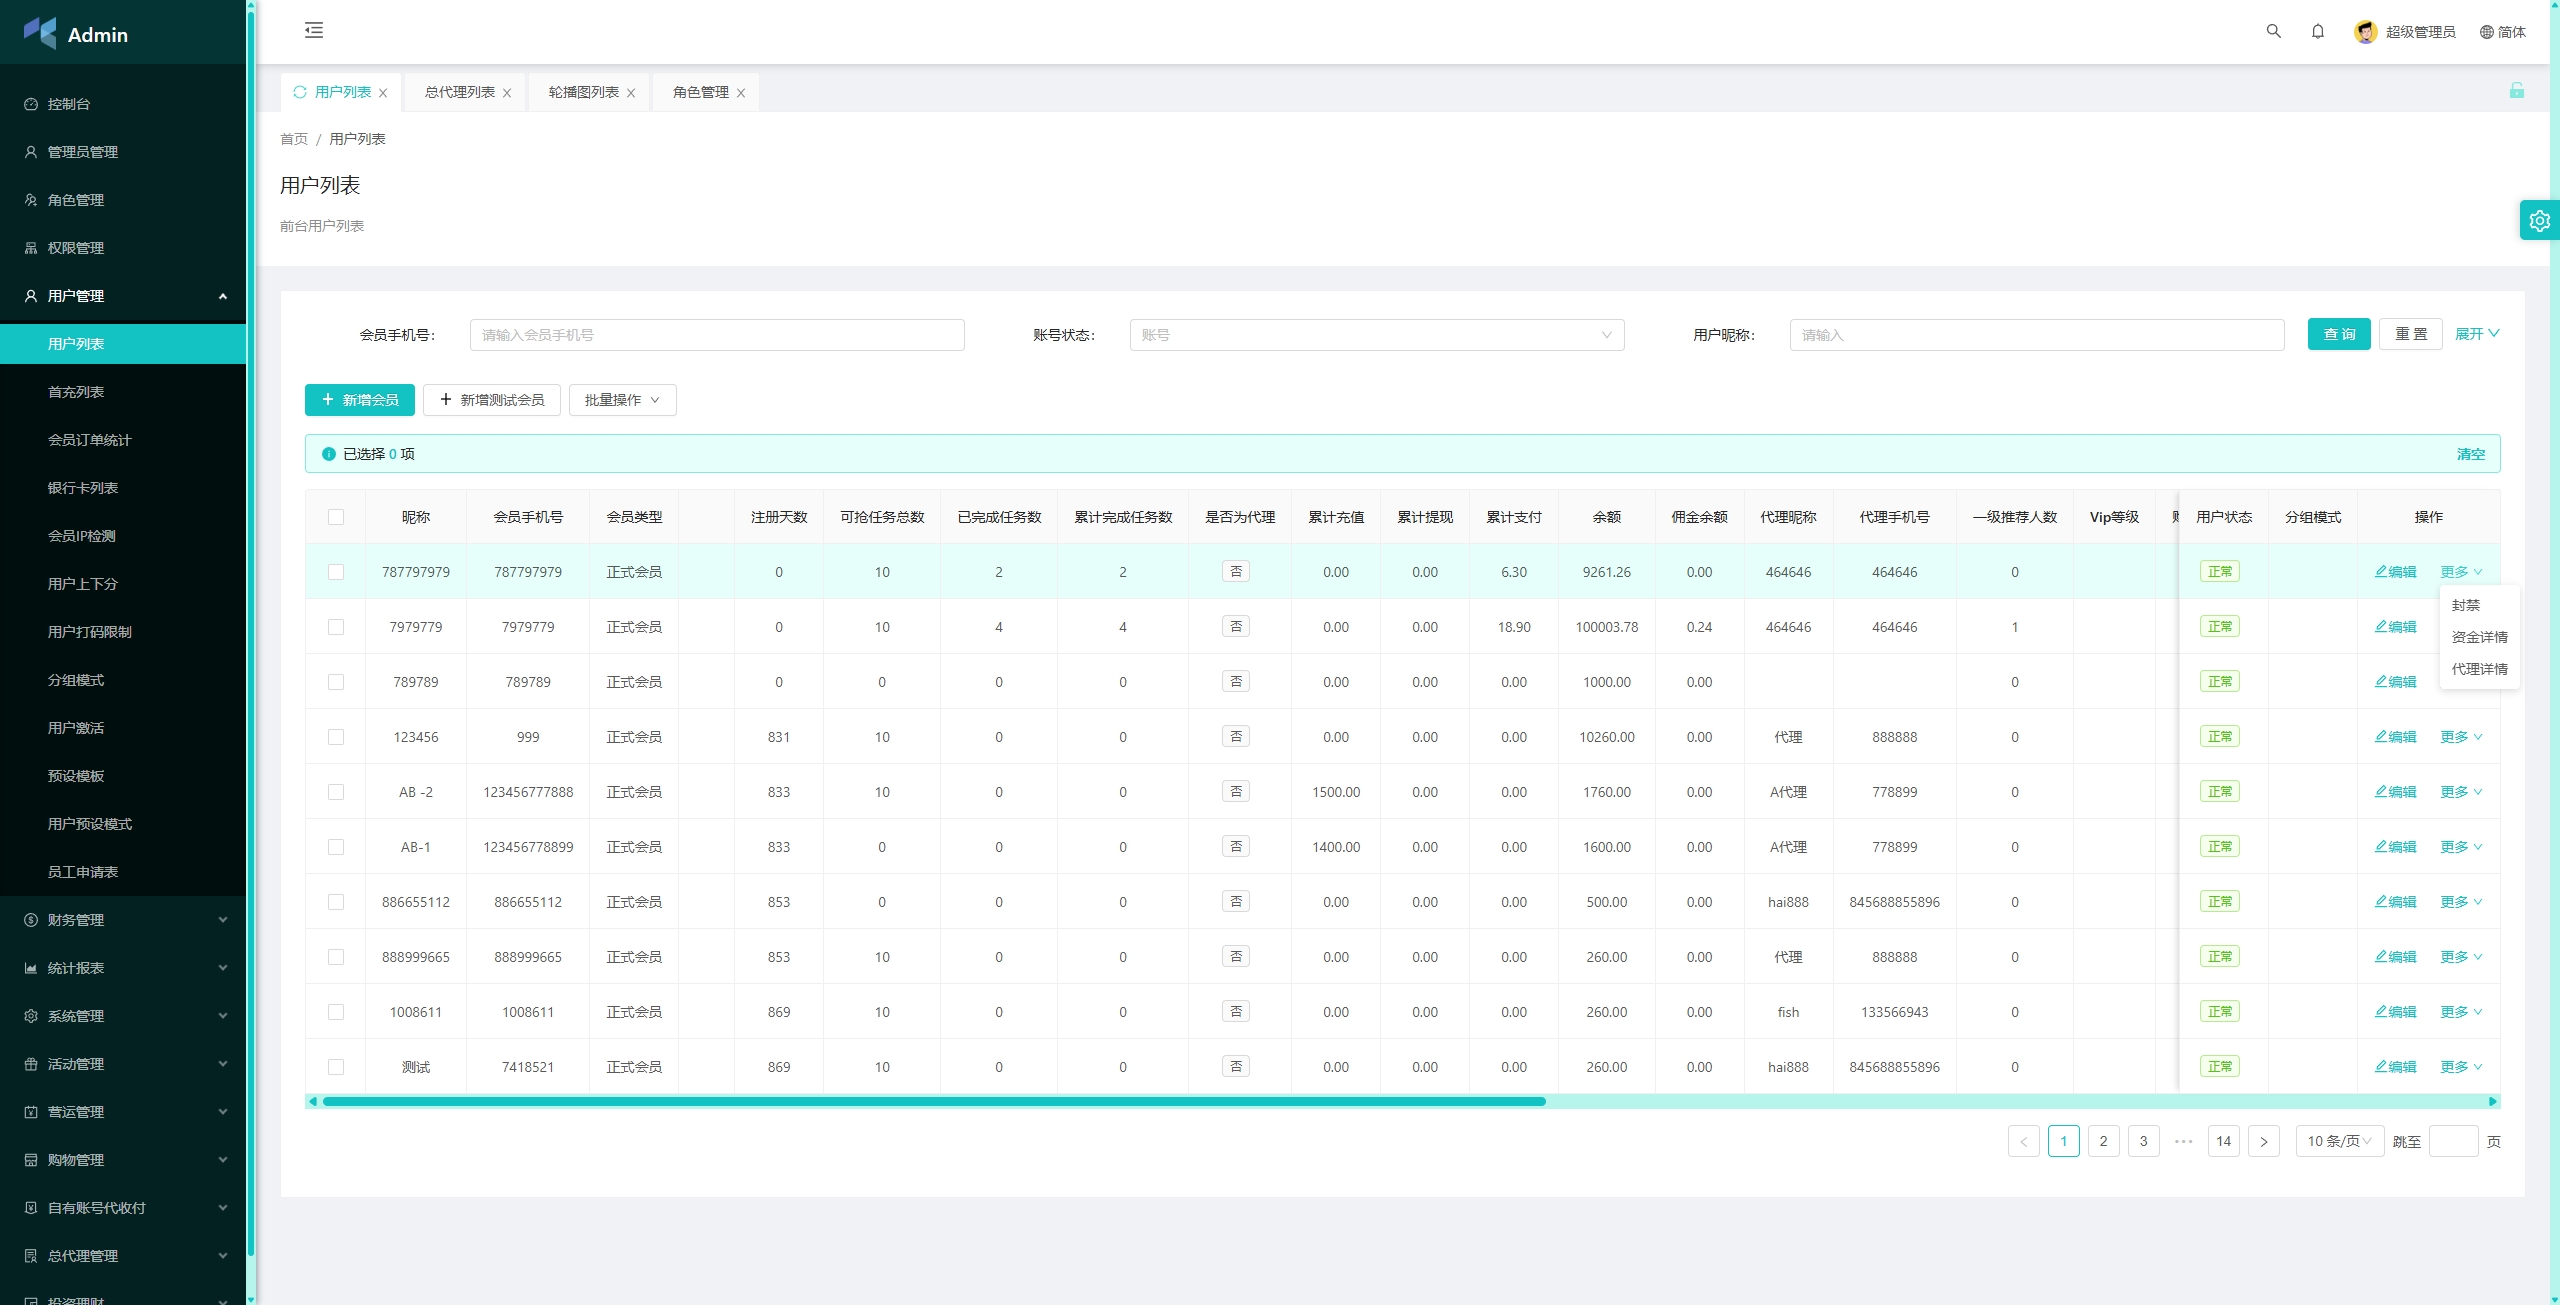Open notifications bell icon
This screenshot has width=2560, height=1305.
[2317, 31]
